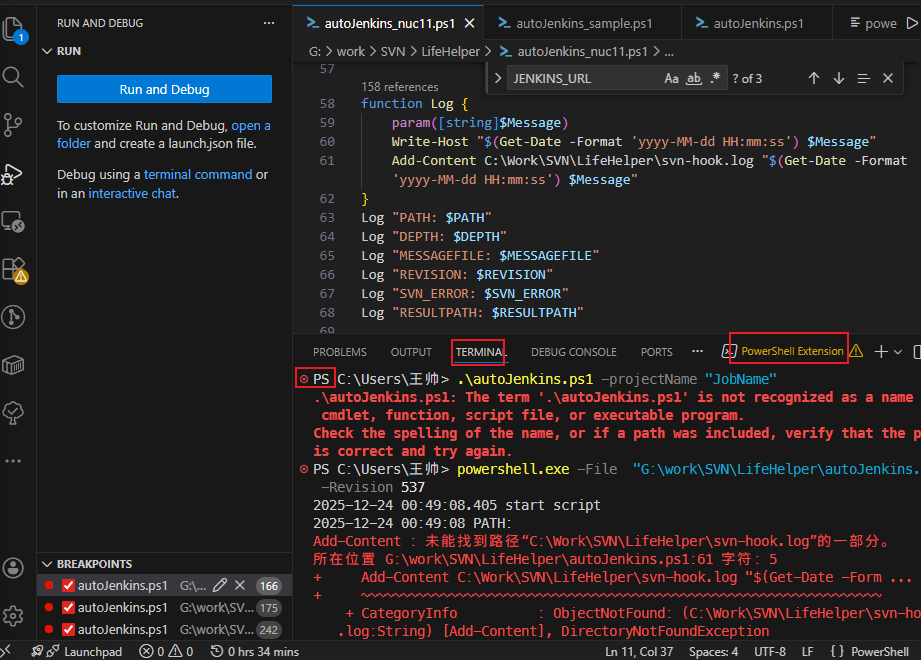Switch to the DEBUG CONSOLE tab

[573, 351]
